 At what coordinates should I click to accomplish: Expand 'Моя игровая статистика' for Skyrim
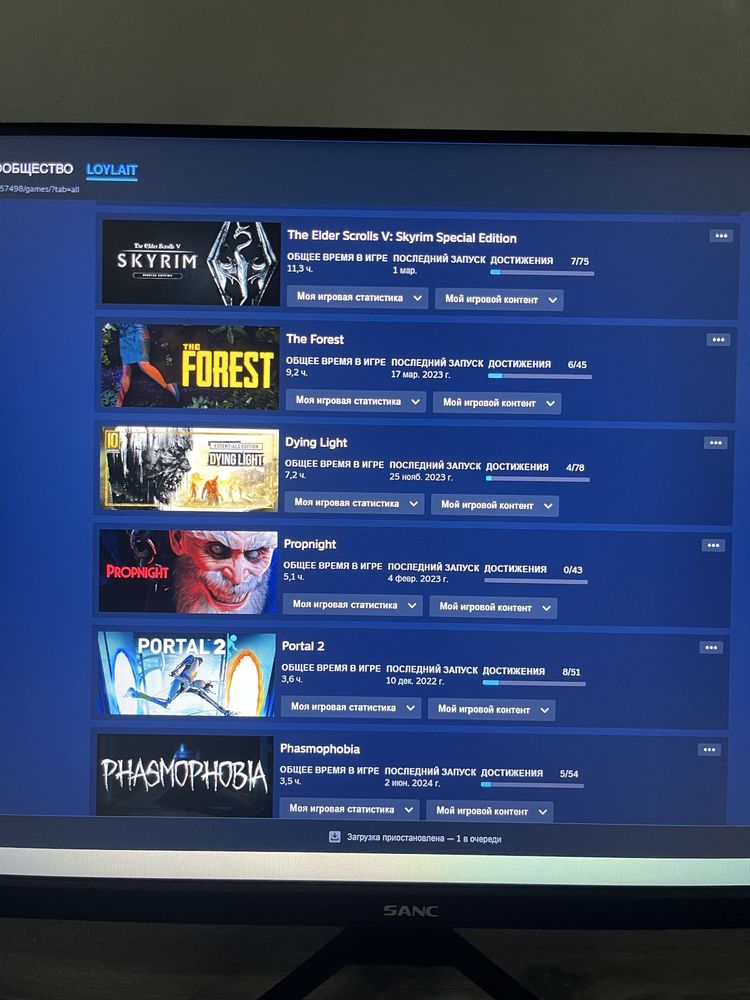point(357,298)
